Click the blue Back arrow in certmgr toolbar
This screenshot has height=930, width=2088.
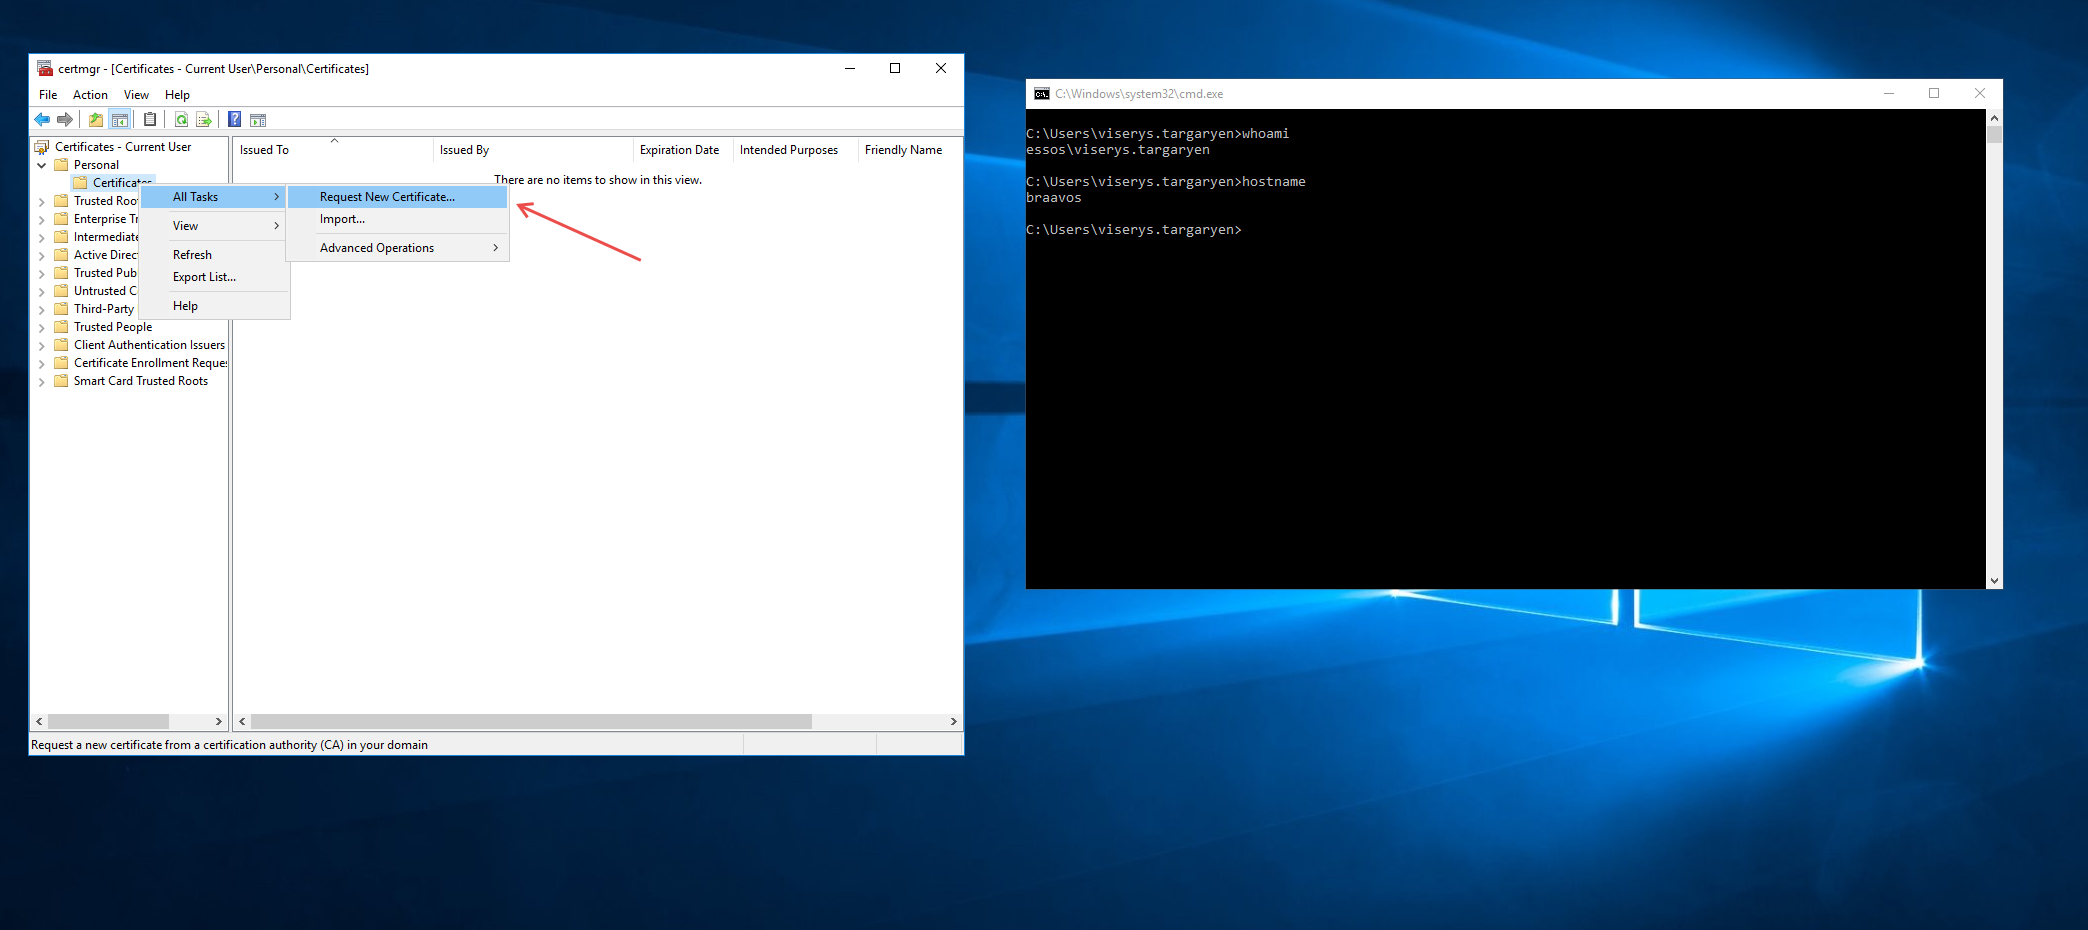point(42,120)
